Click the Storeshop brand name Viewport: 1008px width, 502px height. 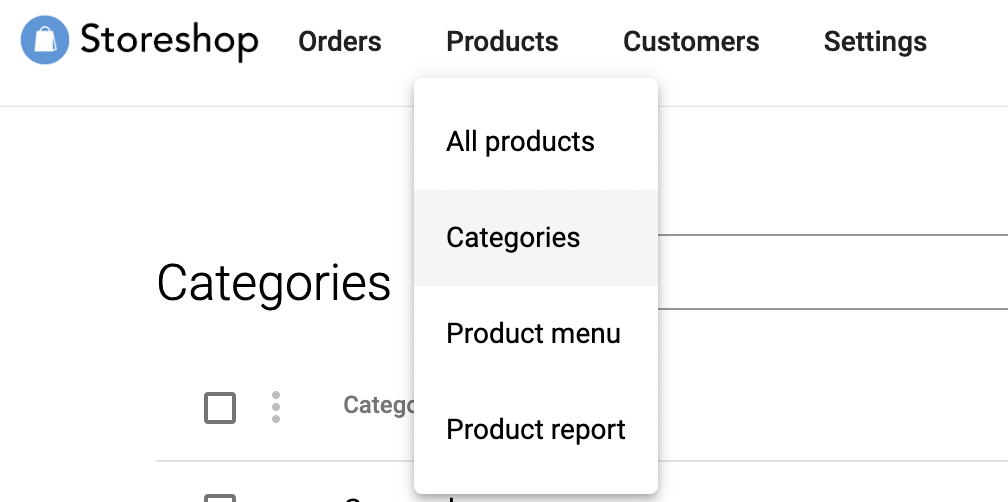[x=169, y=42]
